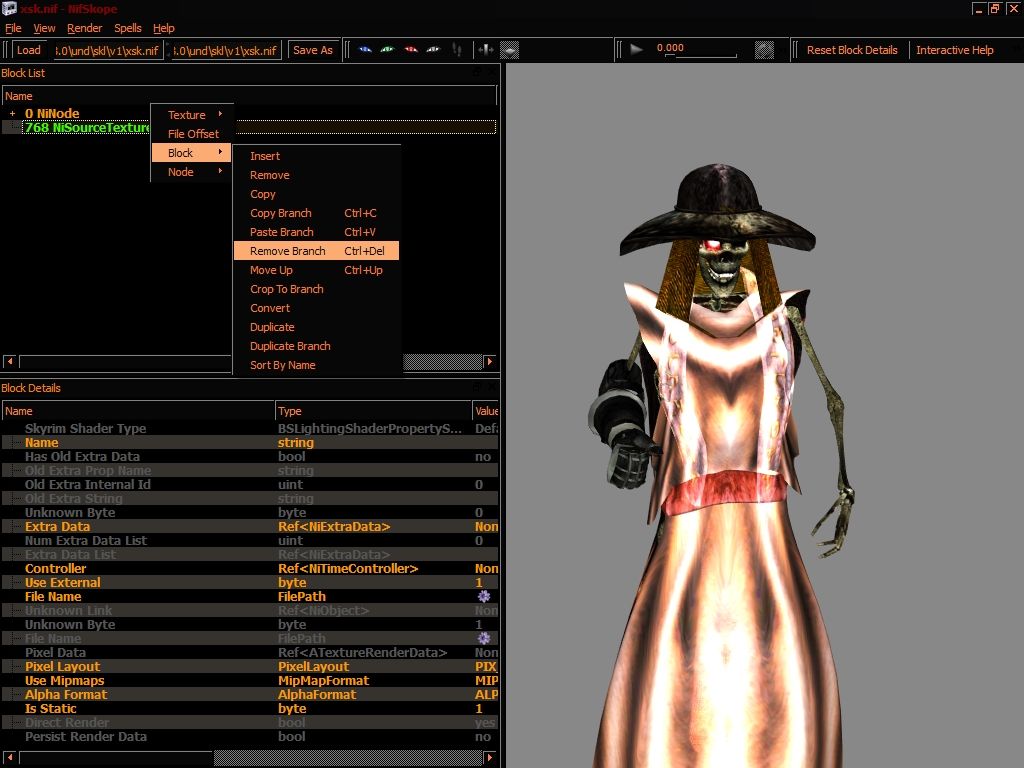The image size is (1024, 768).
Task: Select the Skyrim Shader Type row
Action: (250, 428)
